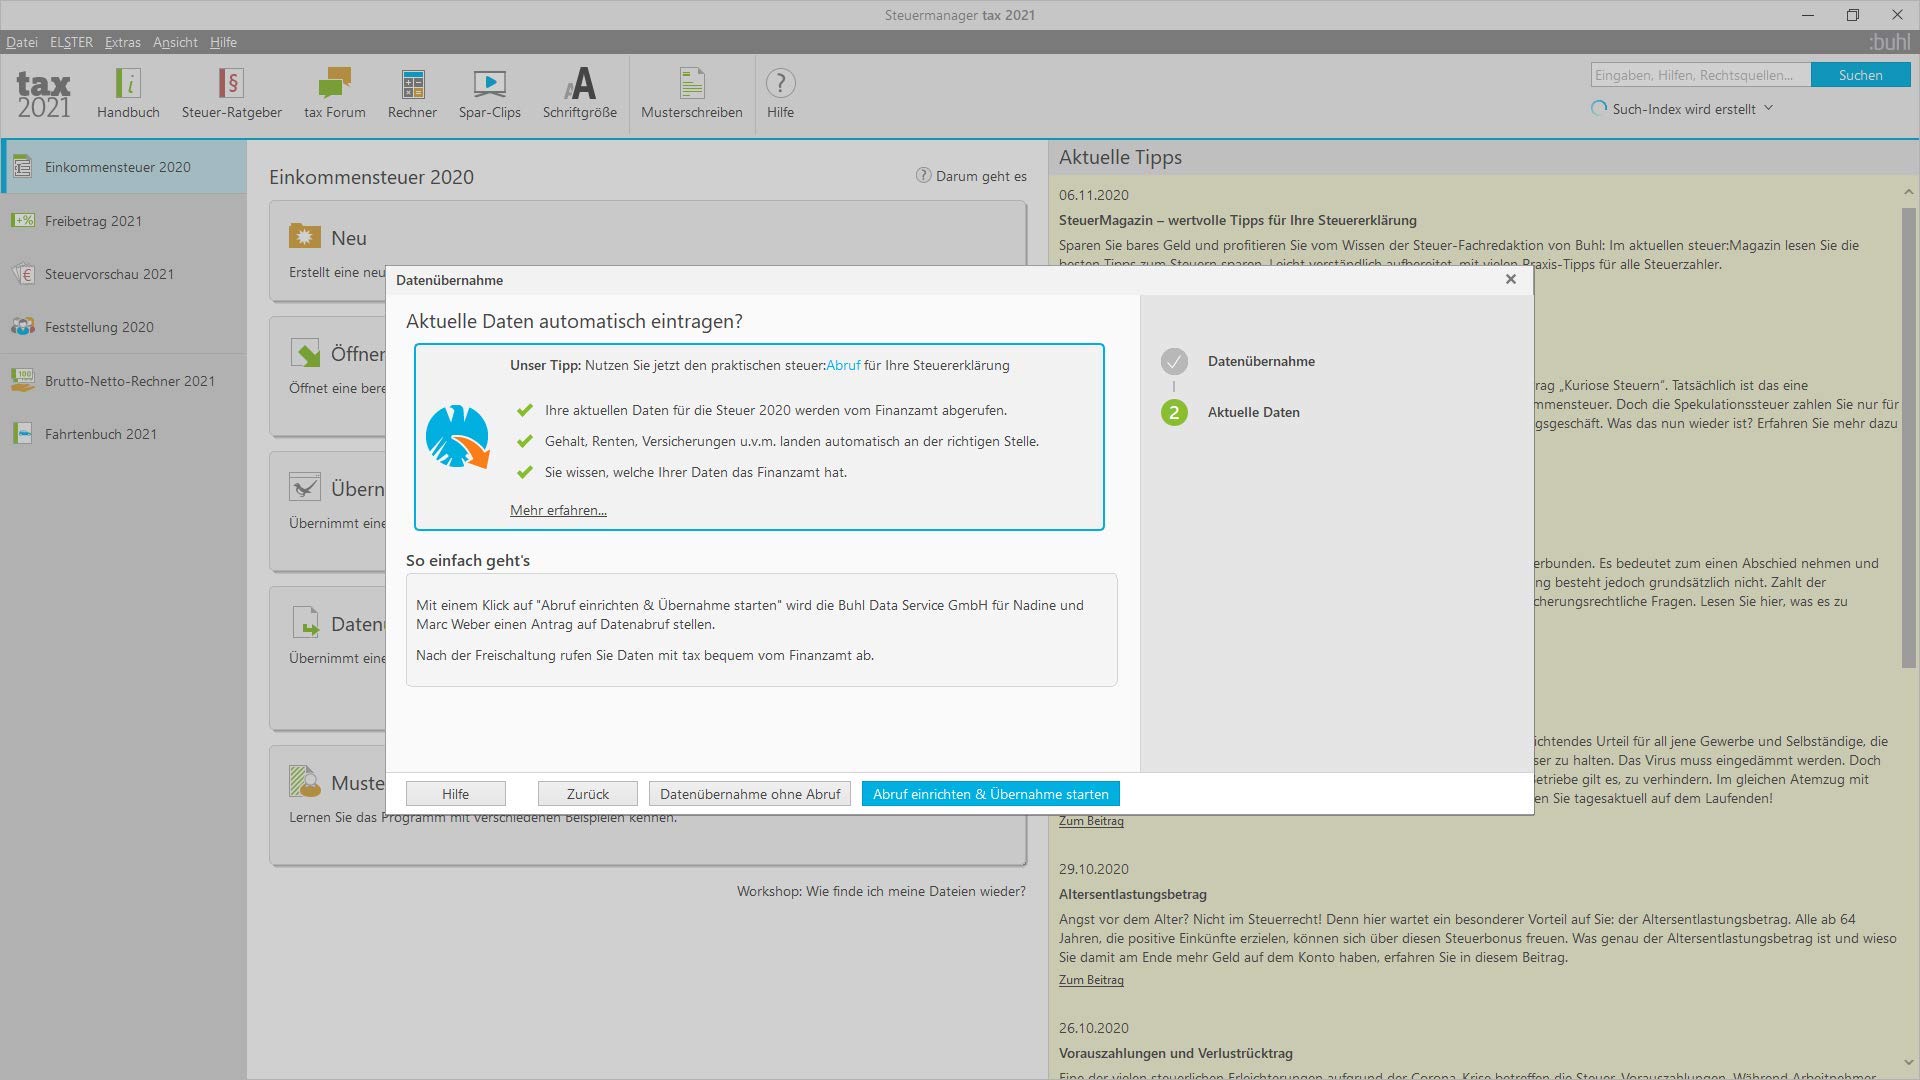
Task: Select Freibetrag 2021 sidebar icon
Action: [22, 220]
